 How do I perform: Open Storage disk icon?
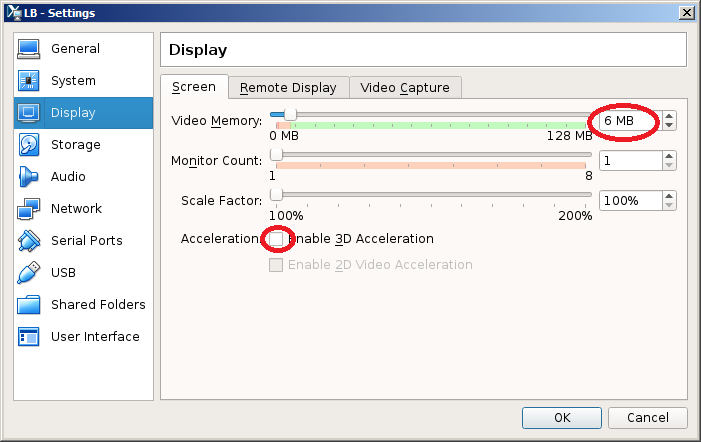pos(29,145)
